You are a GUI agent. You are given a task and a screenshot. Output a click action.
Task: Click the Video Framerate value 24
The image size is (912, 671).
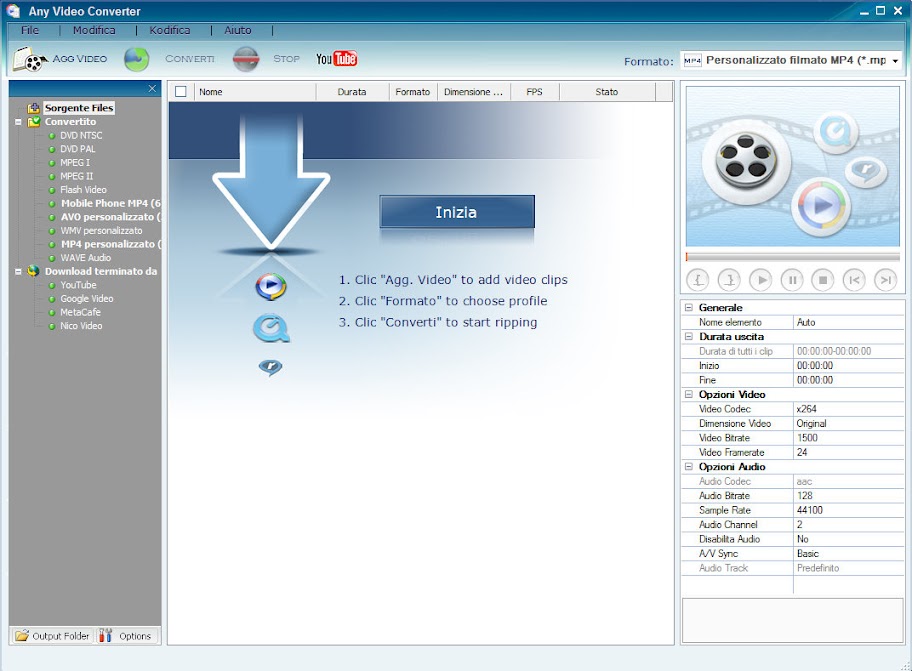click(849, 452)
